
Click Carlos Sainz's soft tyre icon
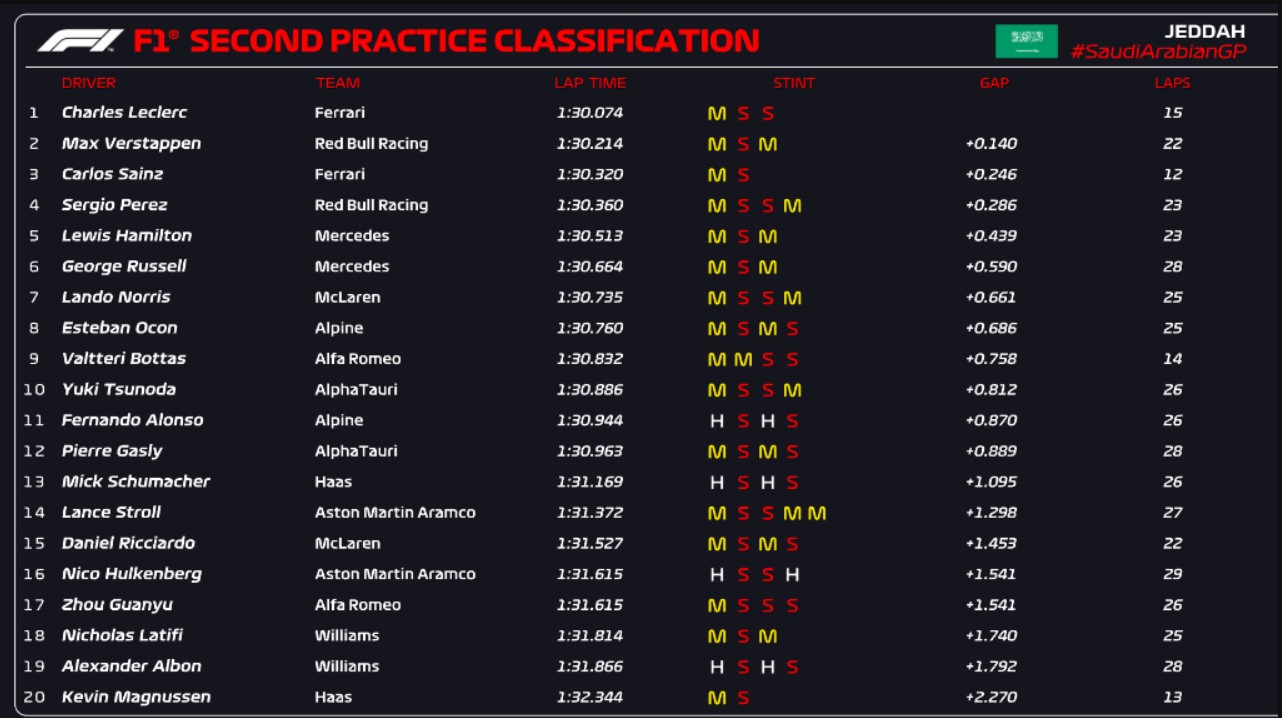coord(743,175)
